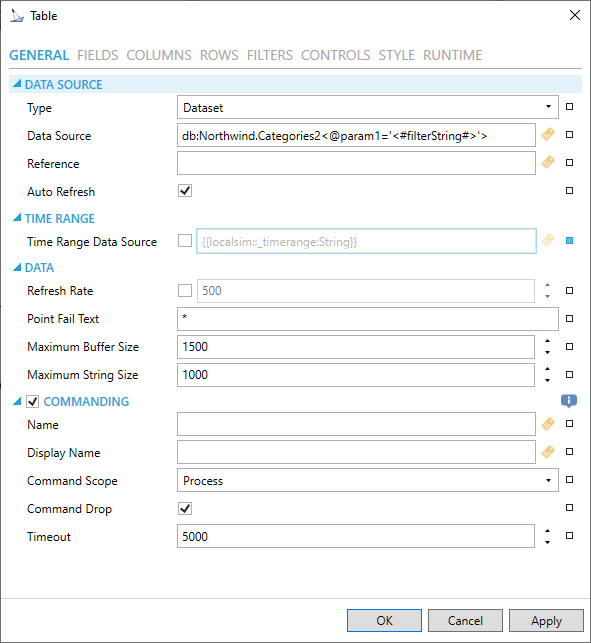Increase Maximum Buffer Size with up arrow
The image size is (591, 643).
tap(548, 341)
